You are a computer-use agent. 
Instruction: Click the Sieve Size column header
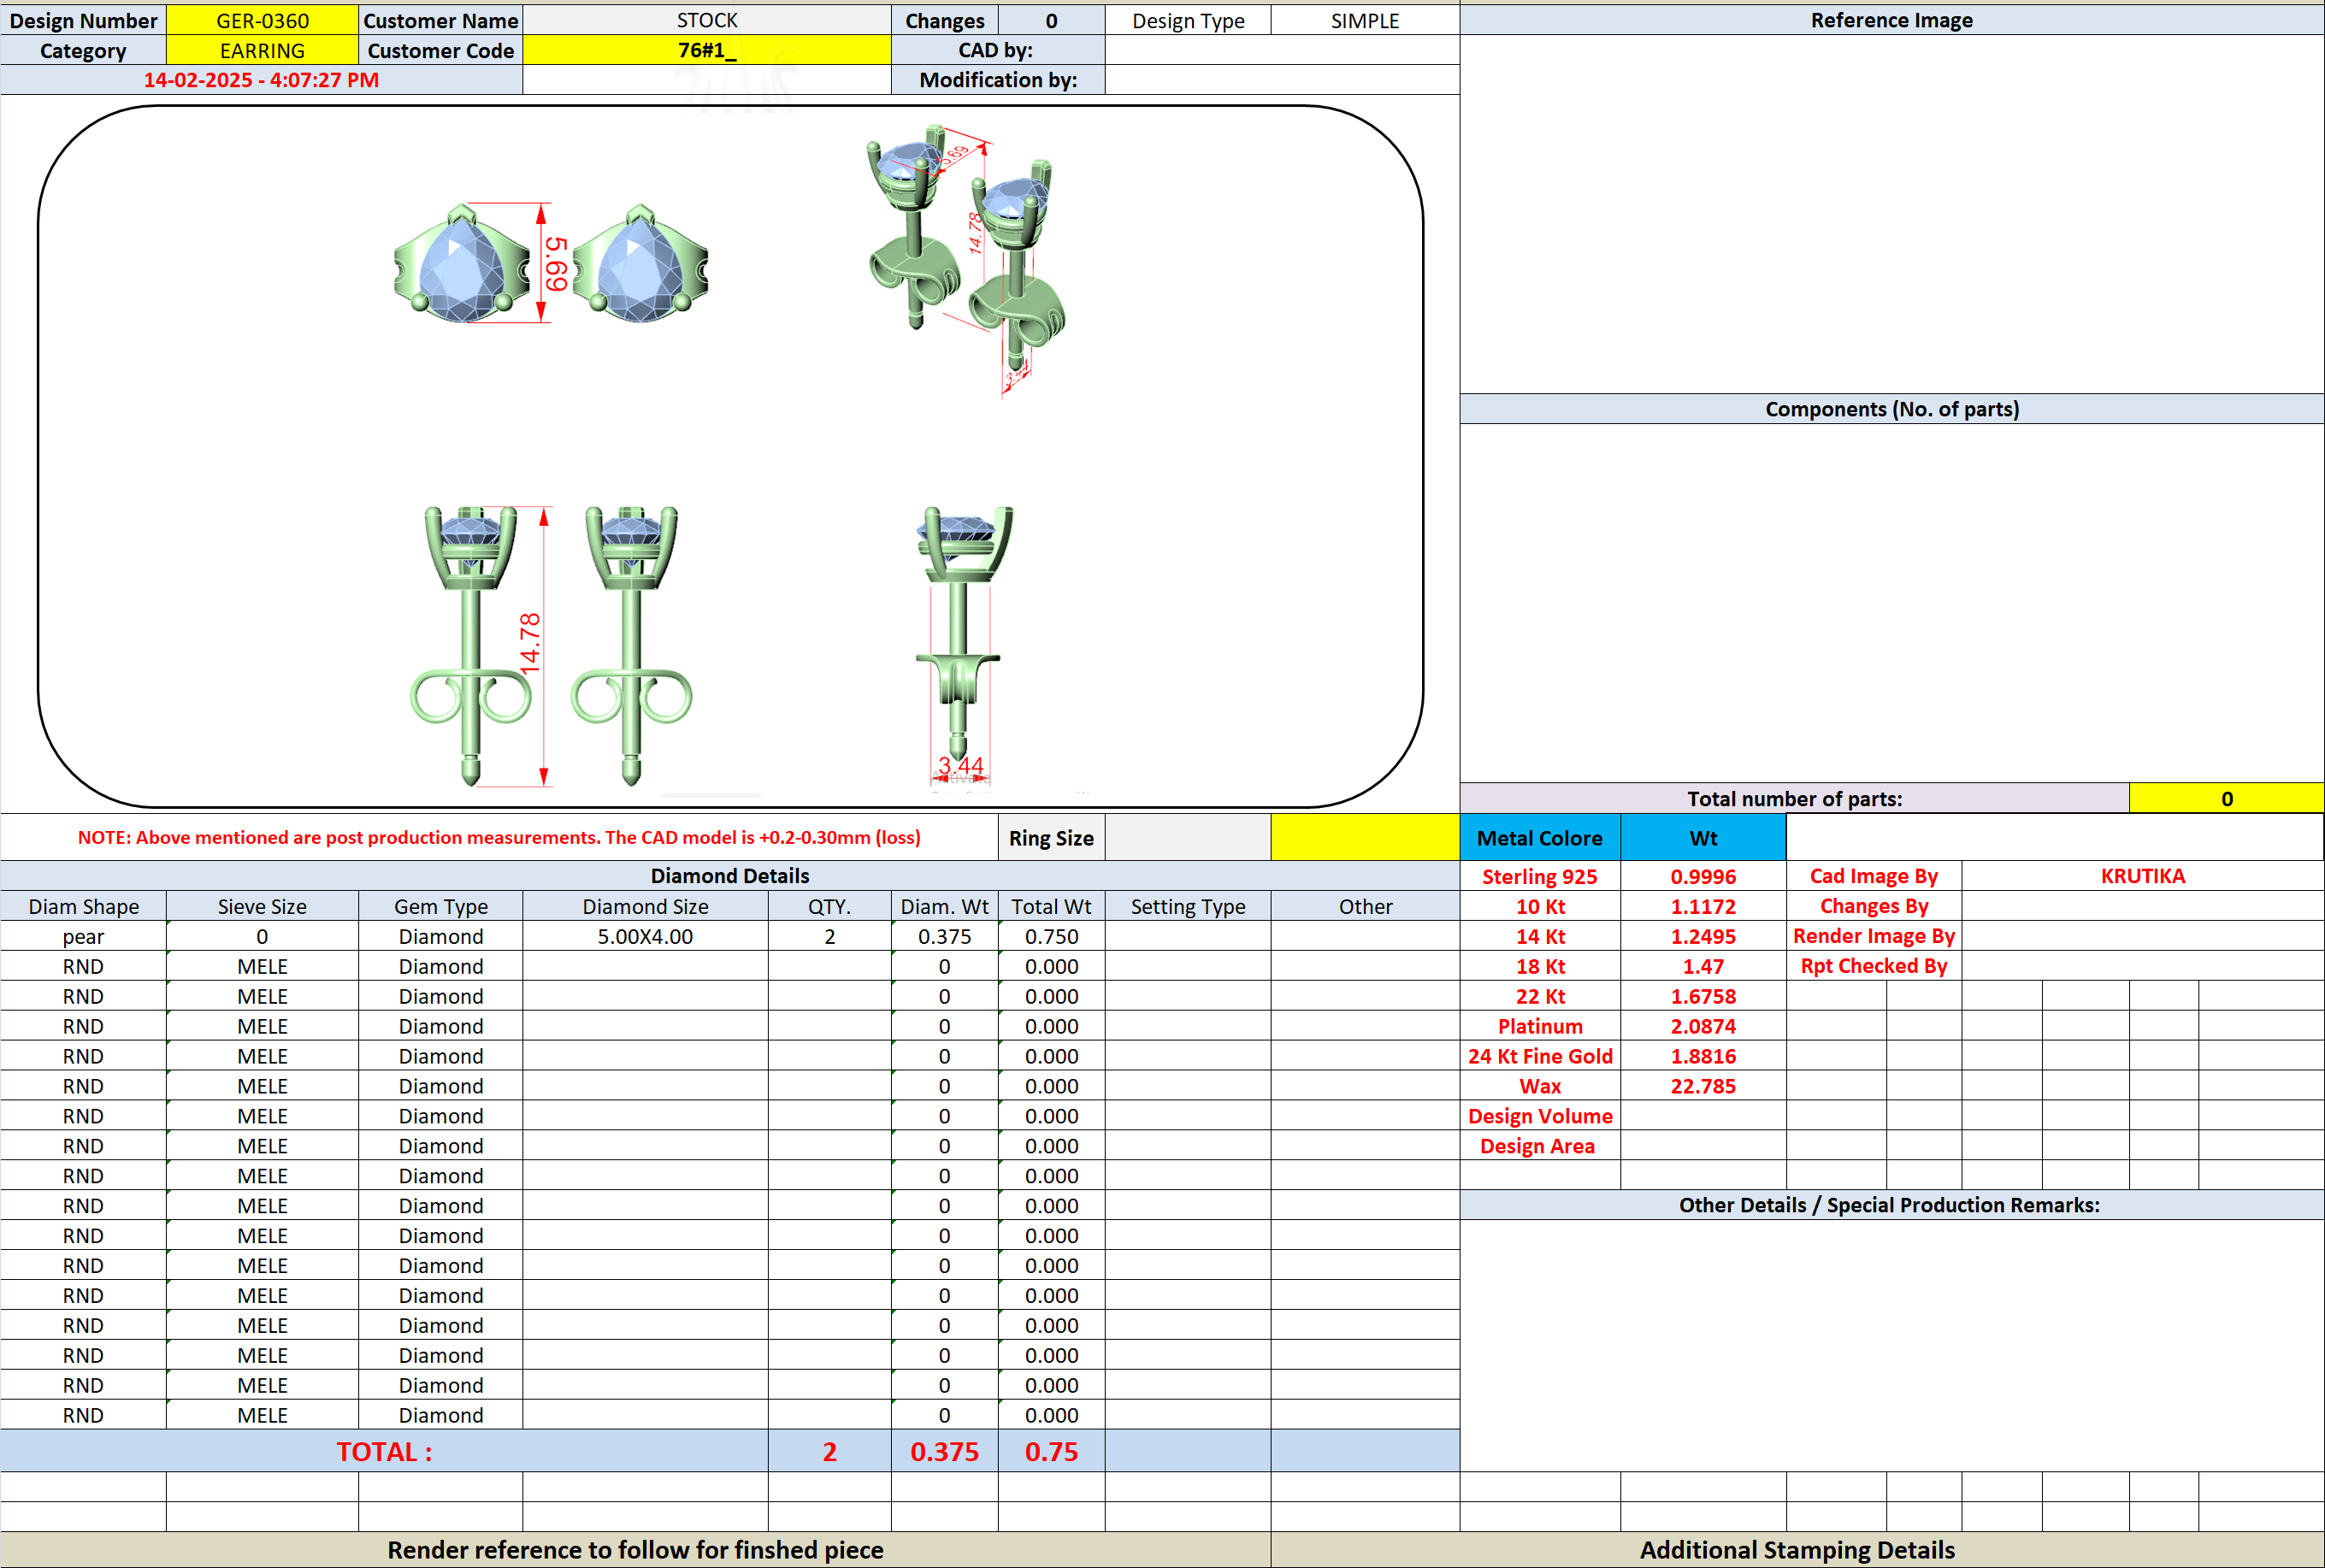[x=262, y=906]
